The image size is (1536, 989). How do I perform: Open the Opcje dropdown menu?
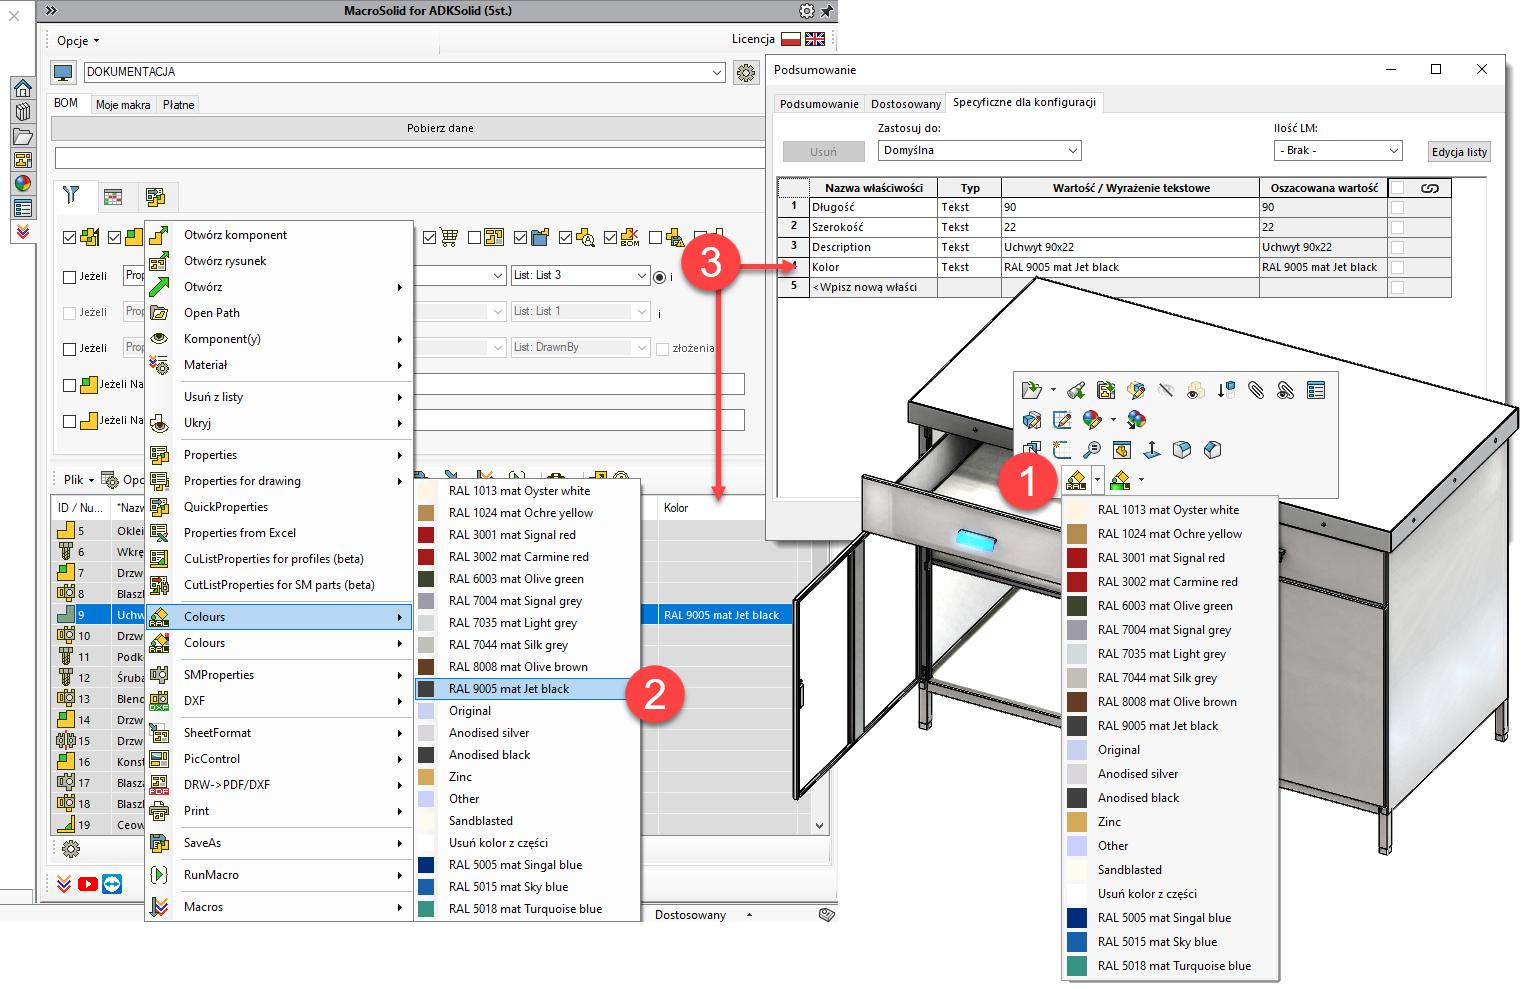click(x=78, y=41)
